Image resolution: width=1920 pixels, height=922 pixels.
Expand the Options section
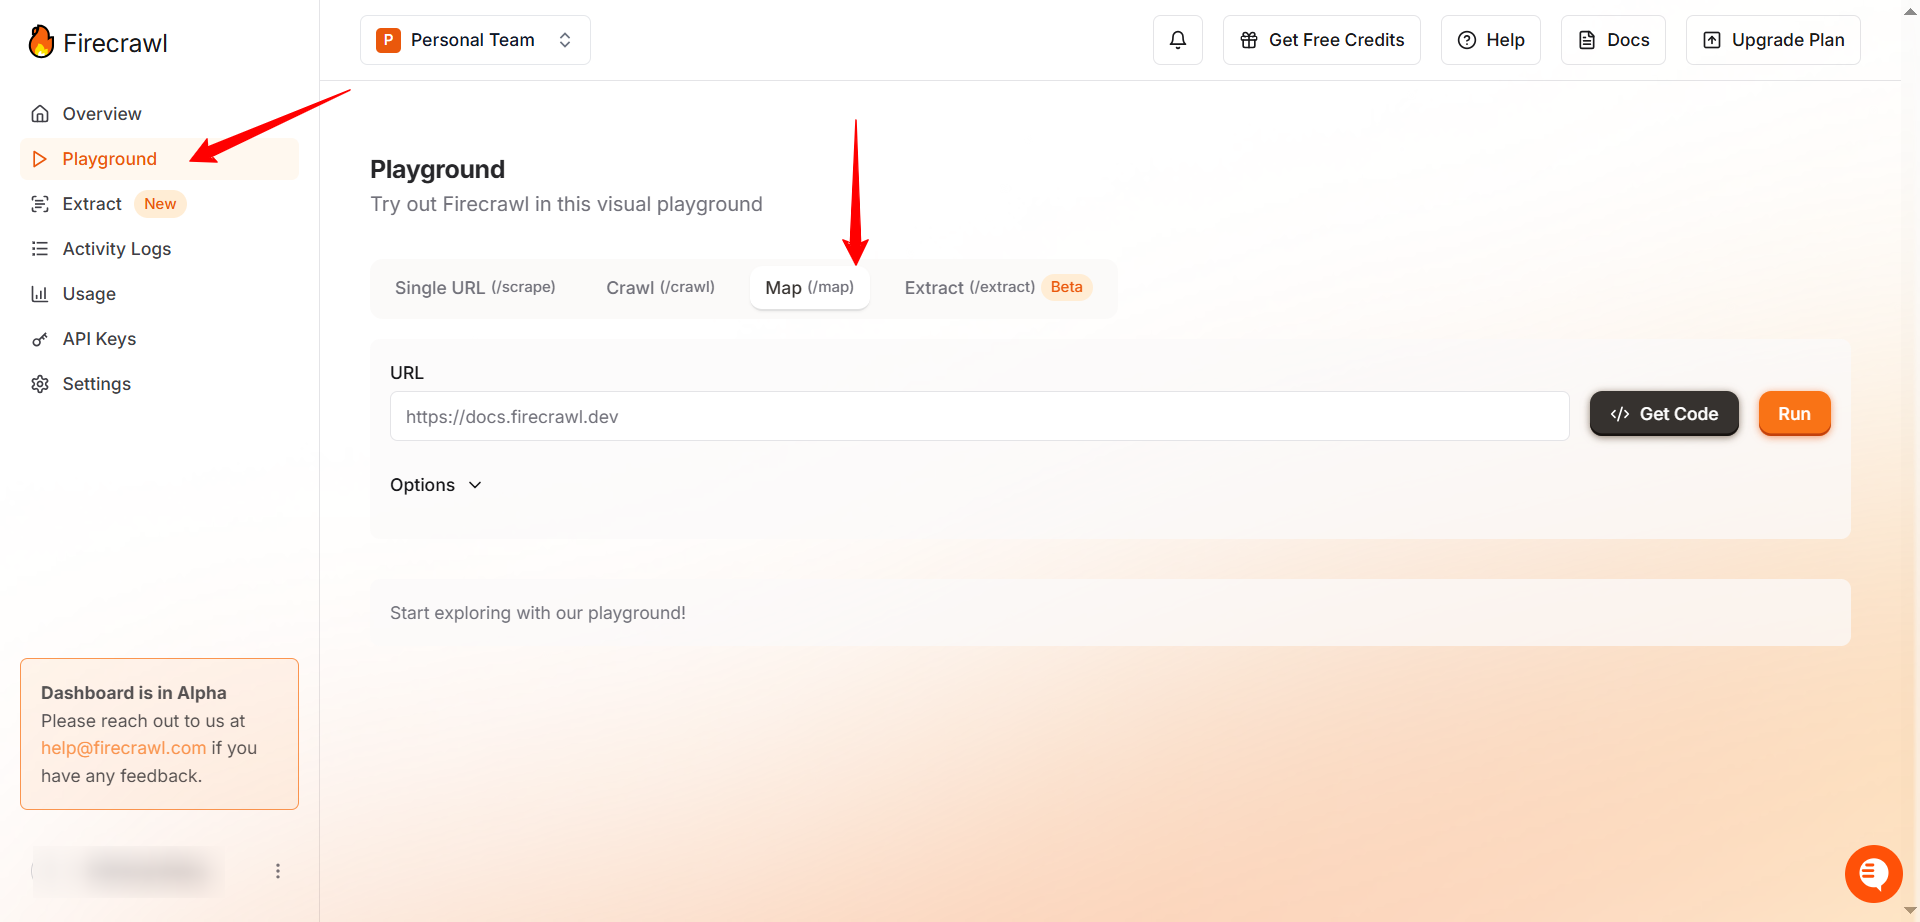point(436,485)
